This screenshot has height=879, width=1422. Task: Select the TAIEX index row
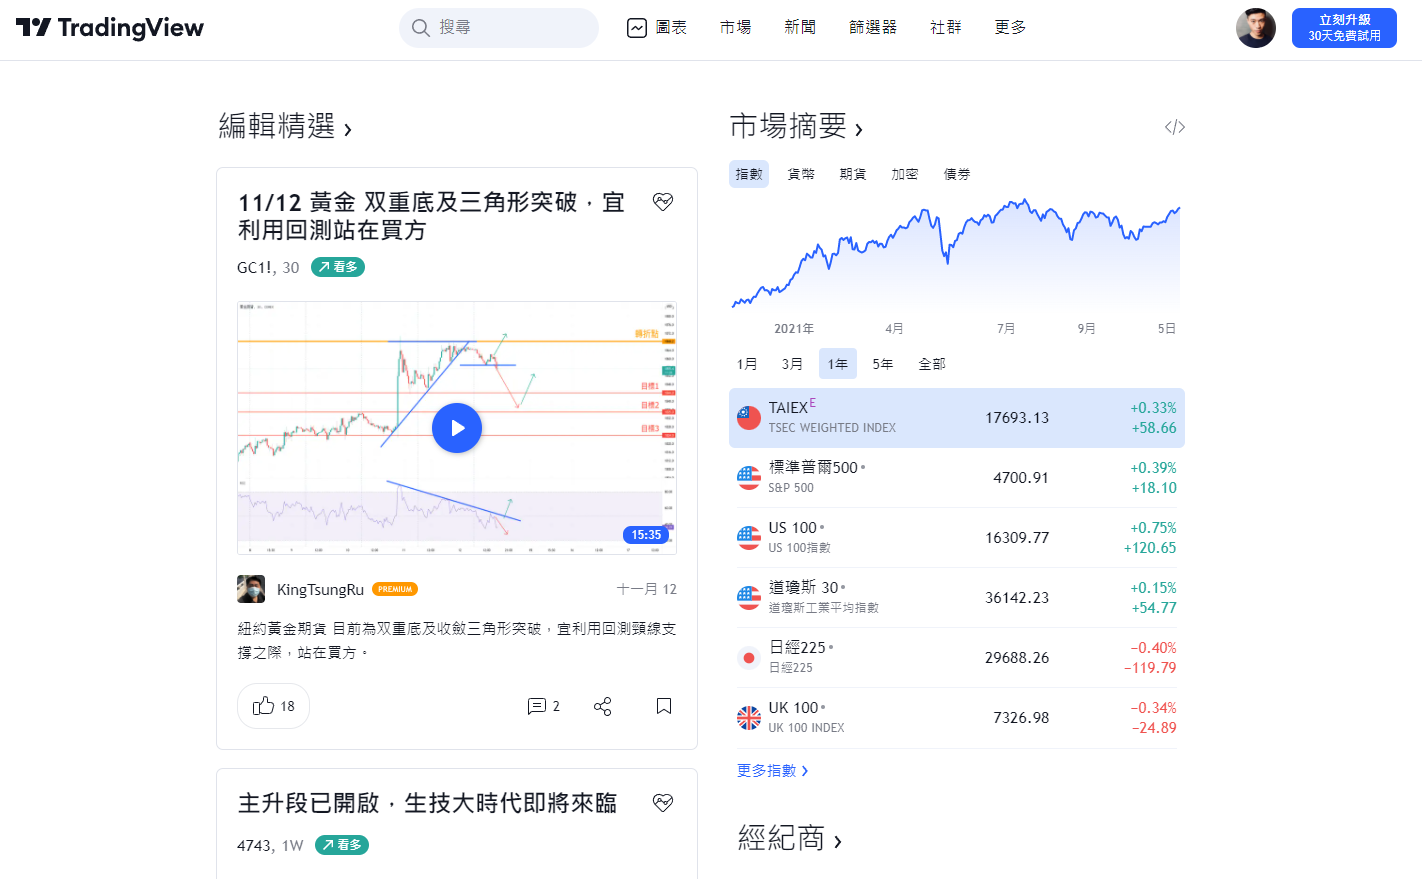click(x=957, y=418)
